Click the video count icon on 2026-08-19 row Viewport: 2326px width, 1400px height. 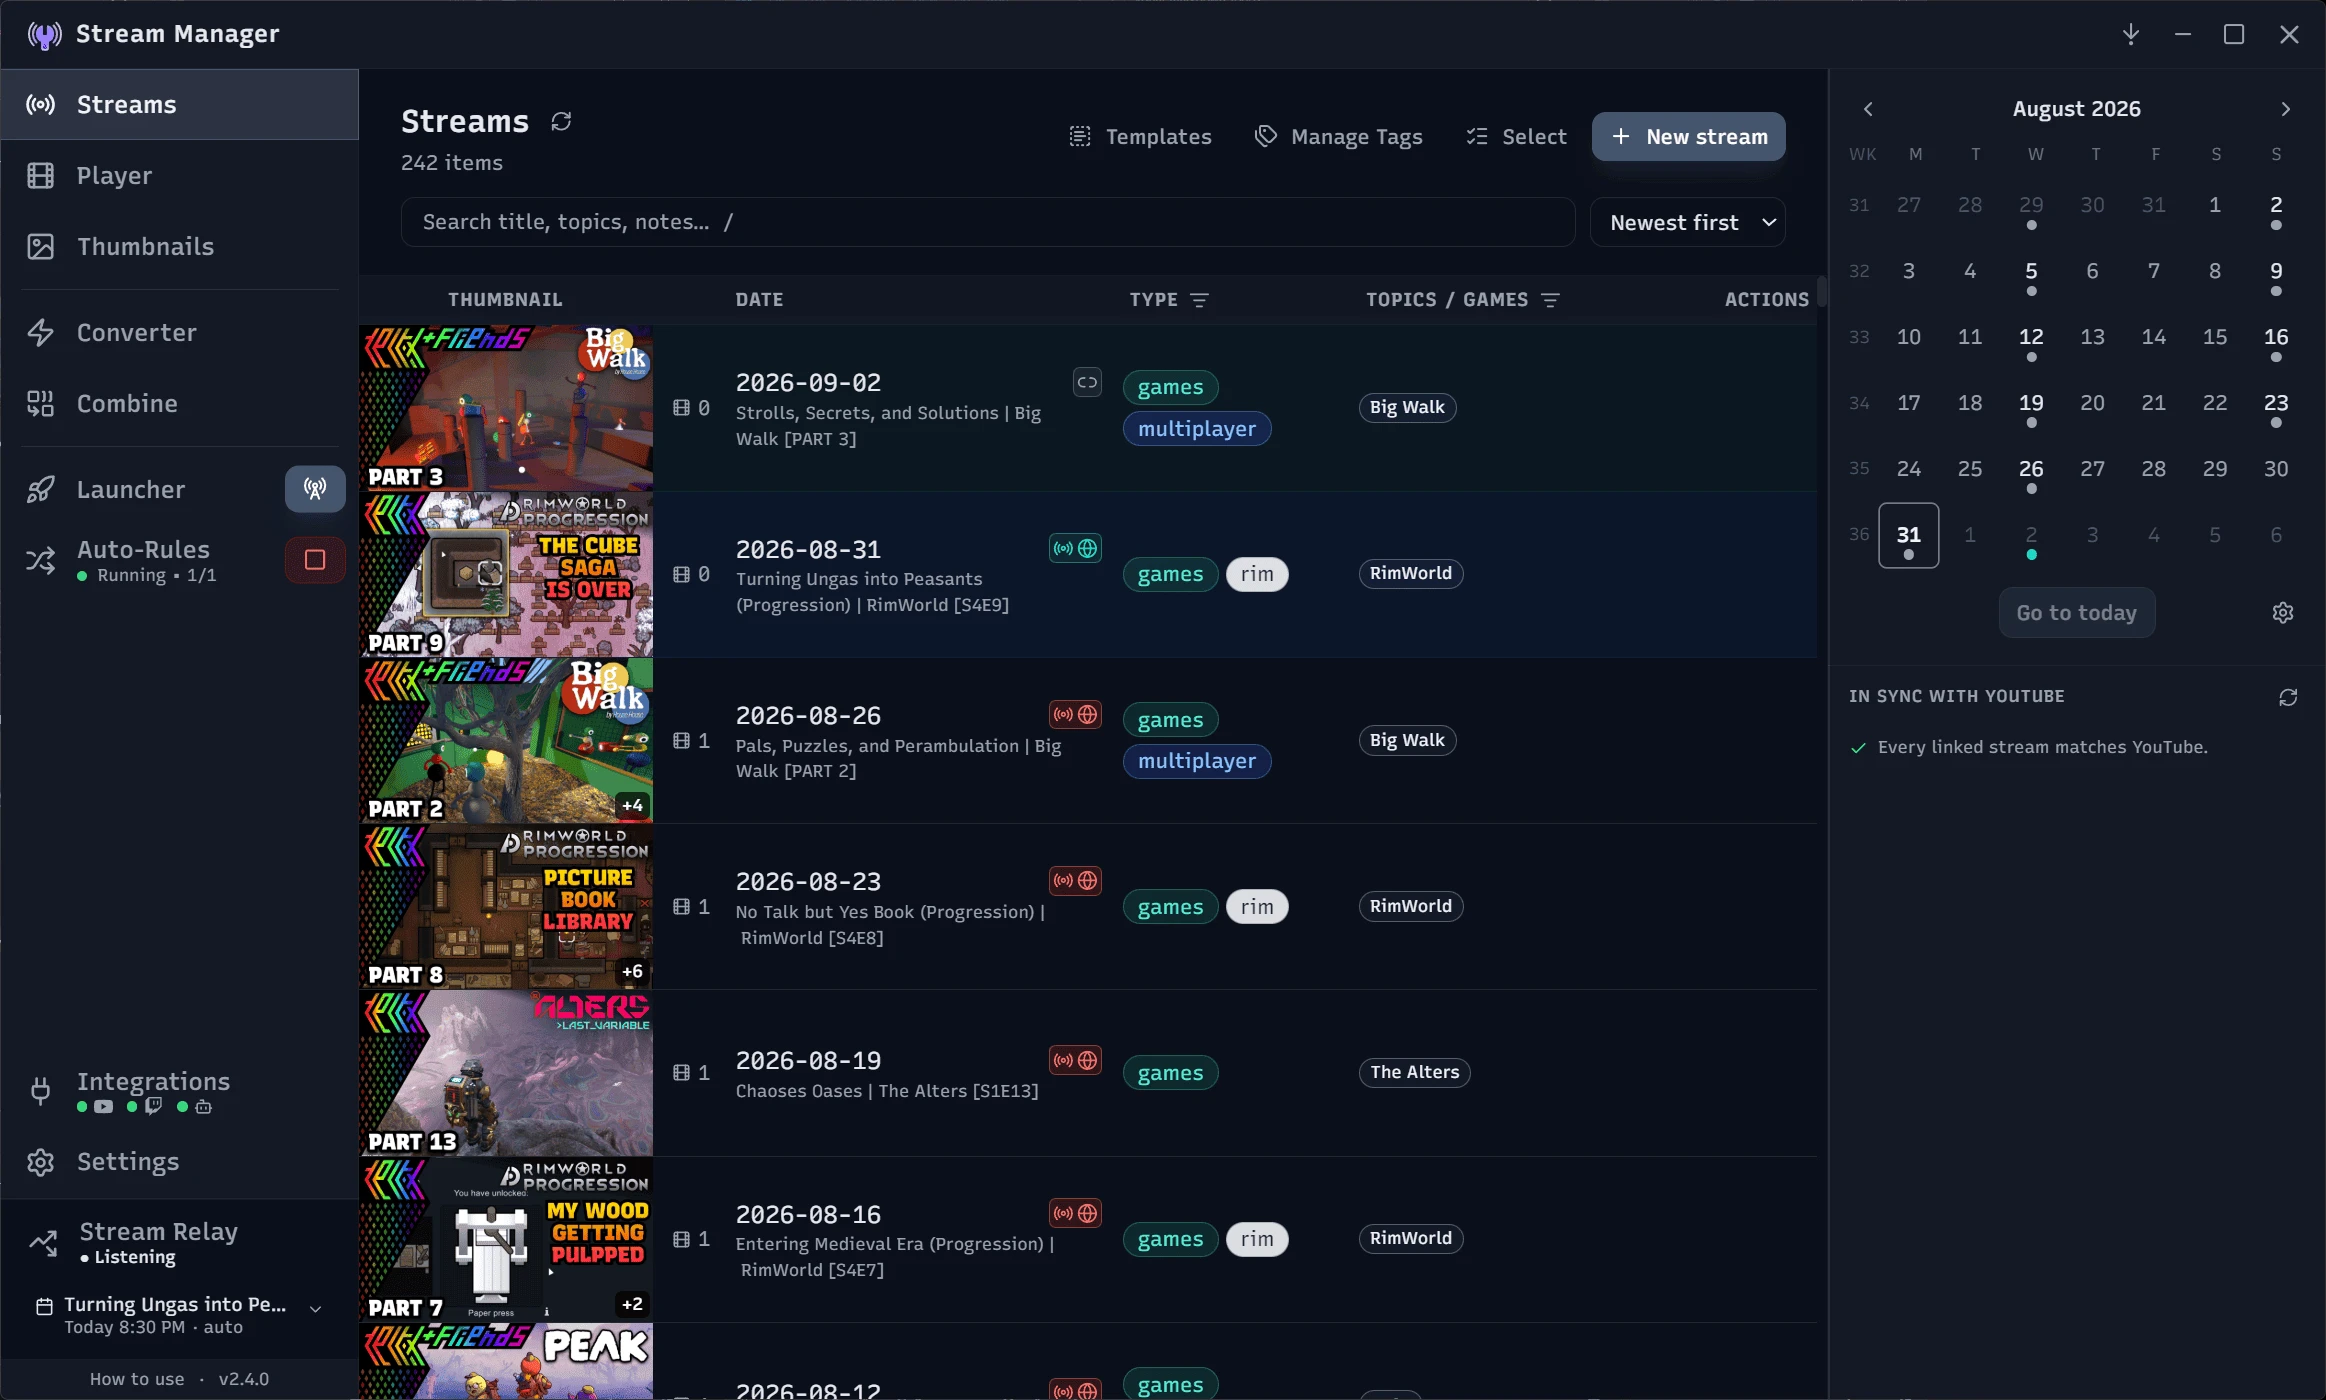(x=682, y=1073)
